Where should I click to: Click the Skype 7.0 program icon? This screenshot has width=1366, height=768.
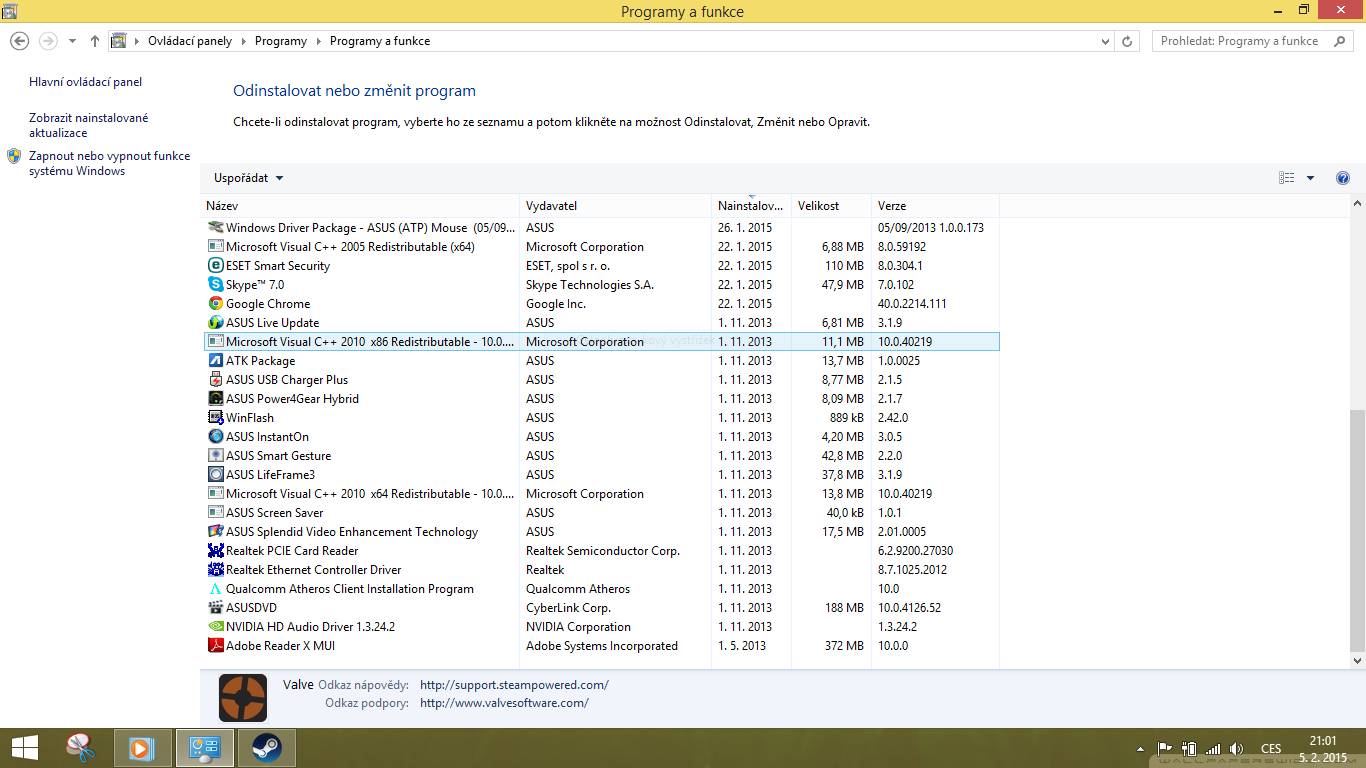click(x=215, y=285)
